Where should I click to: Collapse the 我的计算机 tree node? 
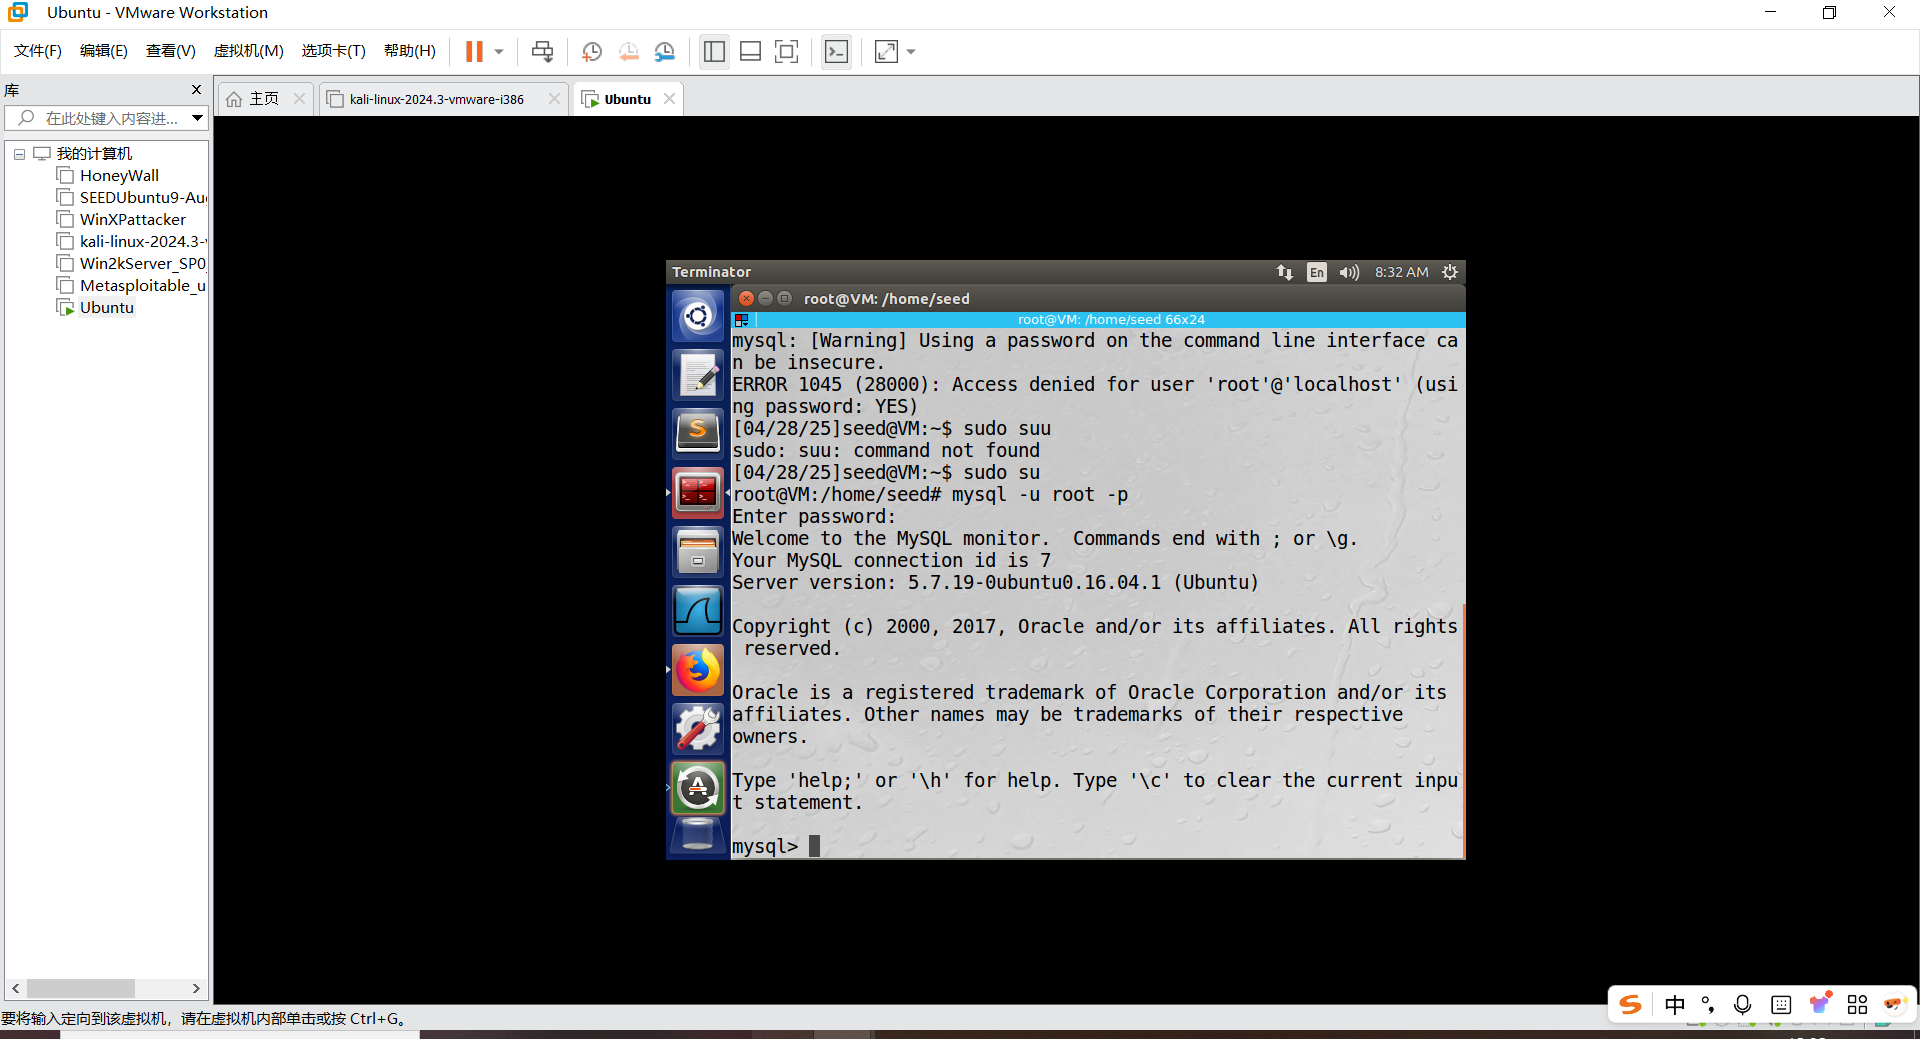click(19, 154)
